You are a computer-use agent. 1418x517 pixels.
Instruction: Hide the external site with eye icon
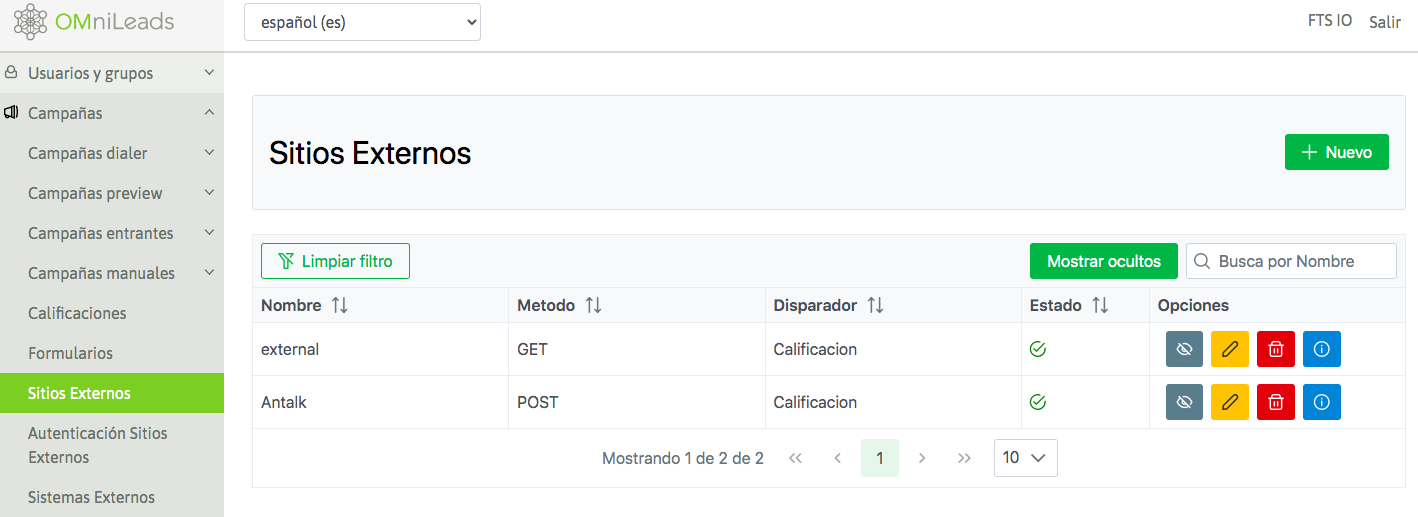point(1184,349)
